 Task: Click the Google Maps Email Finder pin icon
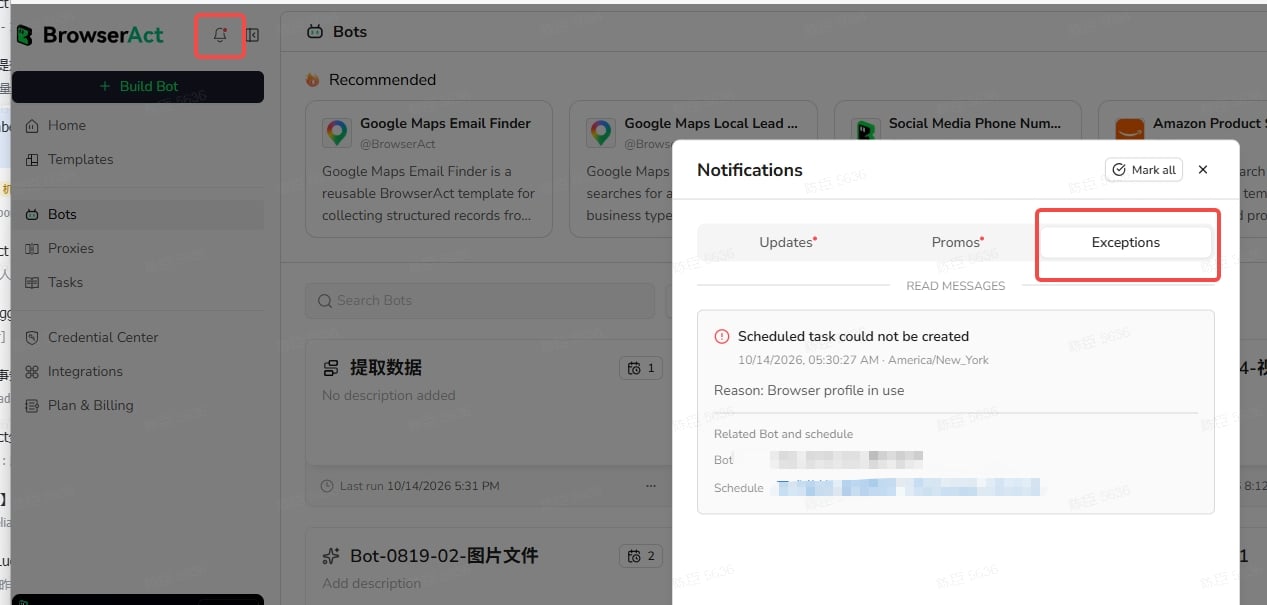(336, 133)
